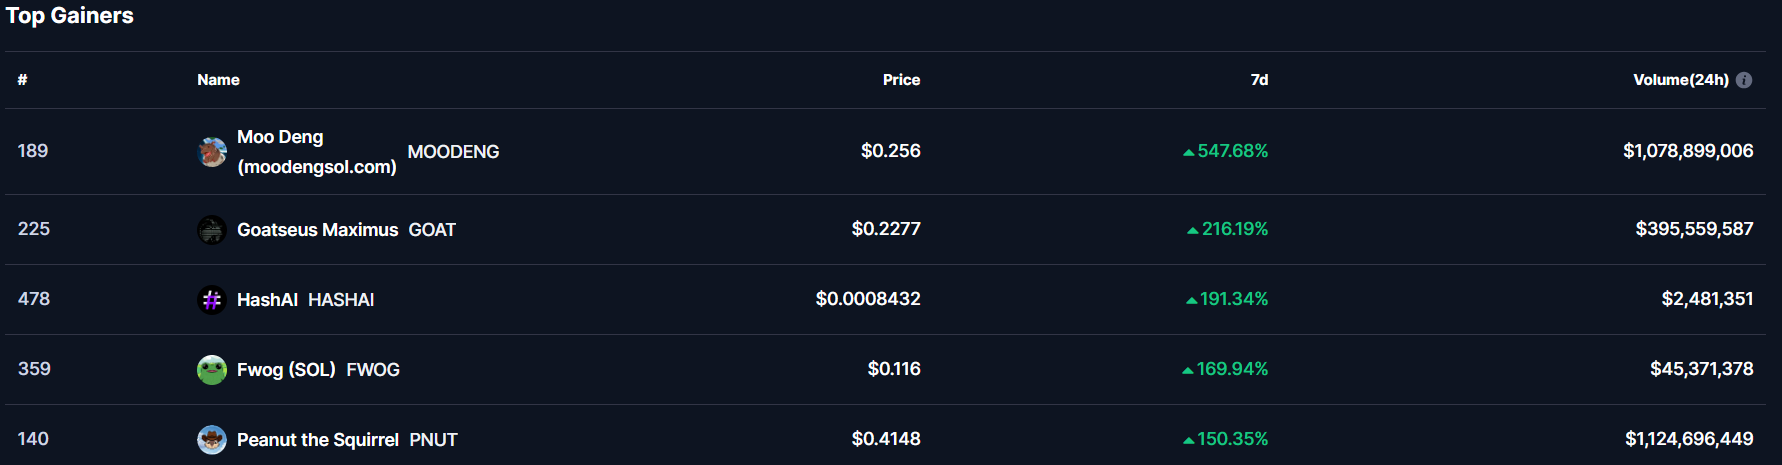The width and height of the screenshot is (1782, 465).
Task: Click the MOODENG ticker symbol
Action: (x=453, y=152)
